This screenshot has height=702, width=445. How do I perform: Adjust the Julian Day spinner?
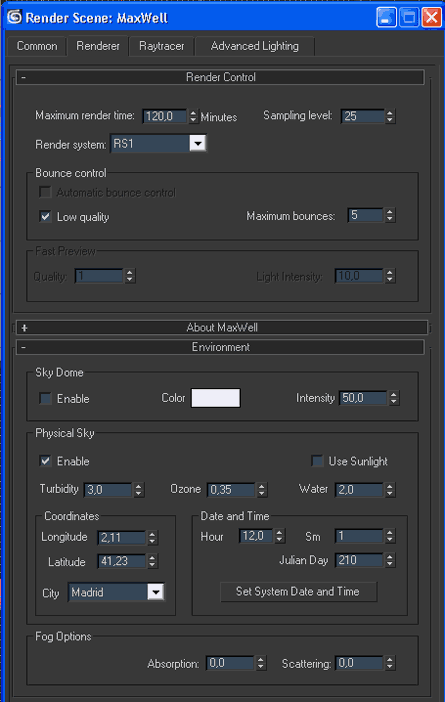click(390, 560)
